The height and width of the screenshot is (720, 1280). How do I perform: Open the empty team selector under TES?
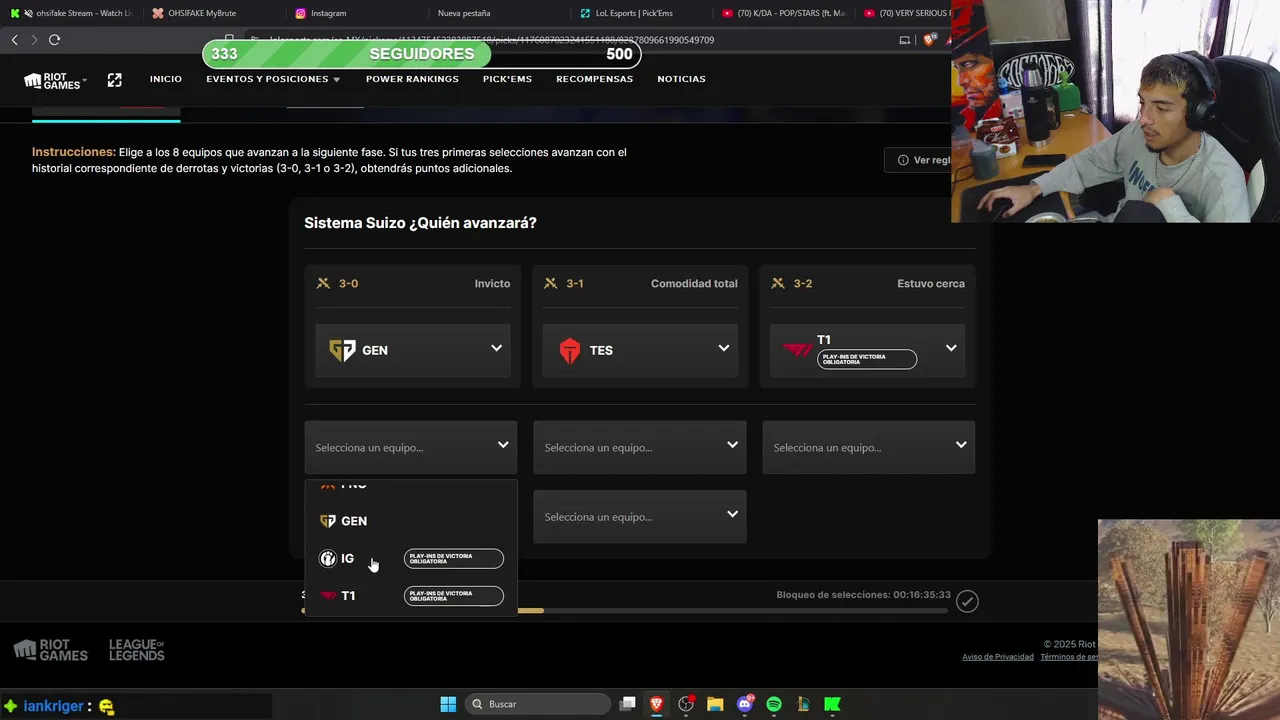(640, 447)
